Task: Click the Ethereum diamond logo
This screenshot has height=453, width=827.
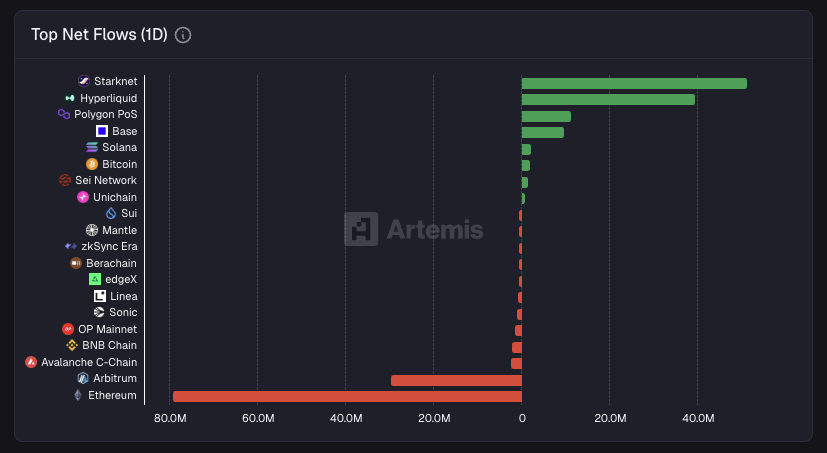Action: pyautogui.click(x=78, y=395)
